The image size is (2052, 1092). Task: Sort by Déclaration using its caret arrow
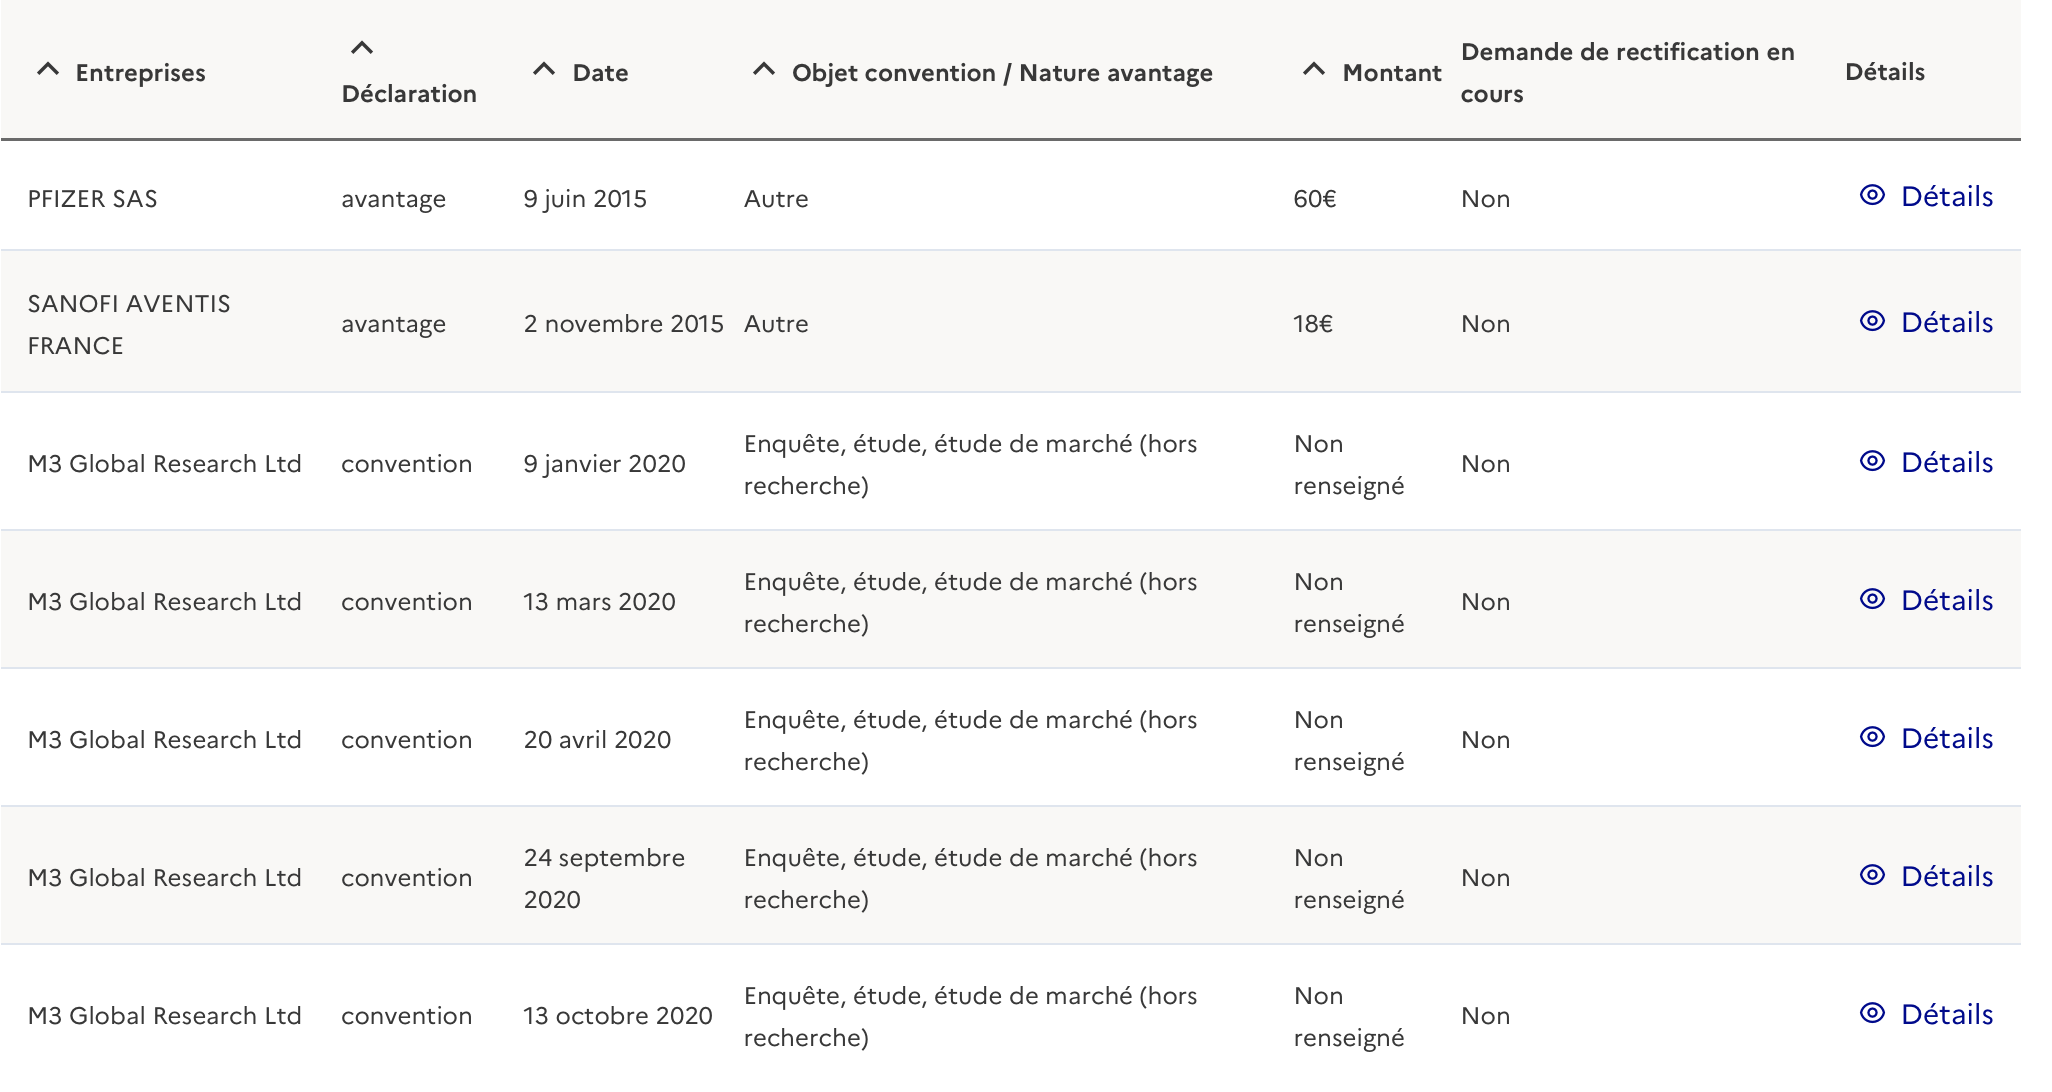(x=362, y=48)
